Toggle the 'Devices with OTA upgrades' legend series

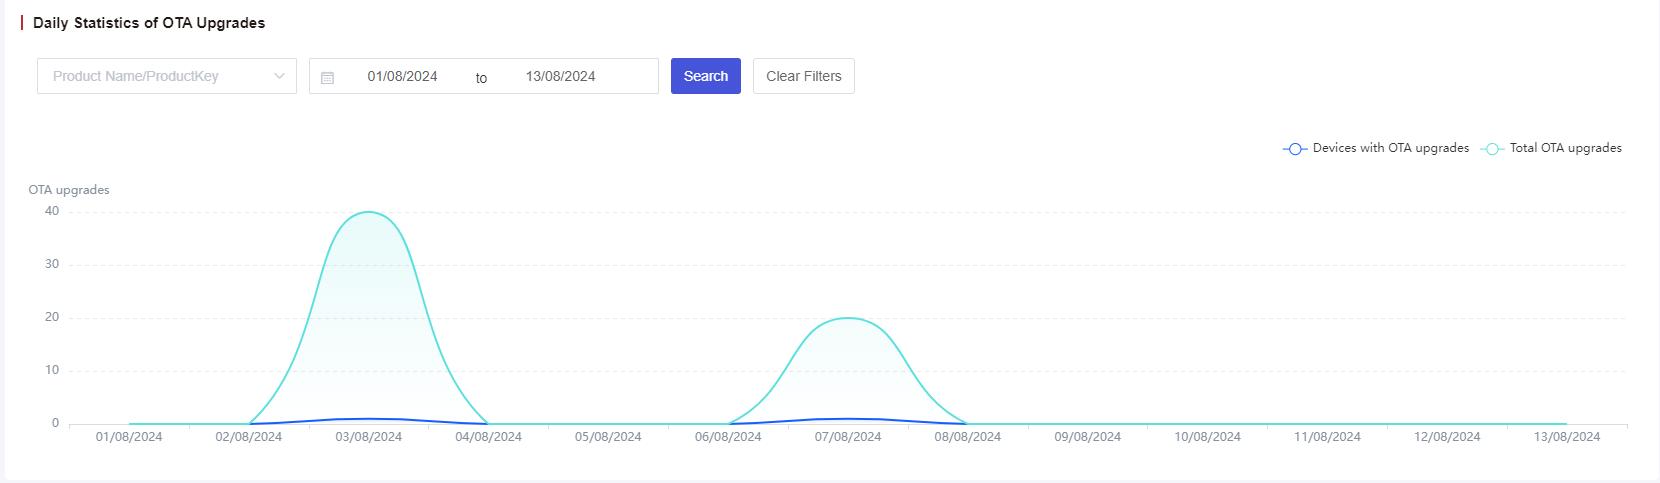[1376, 148]
